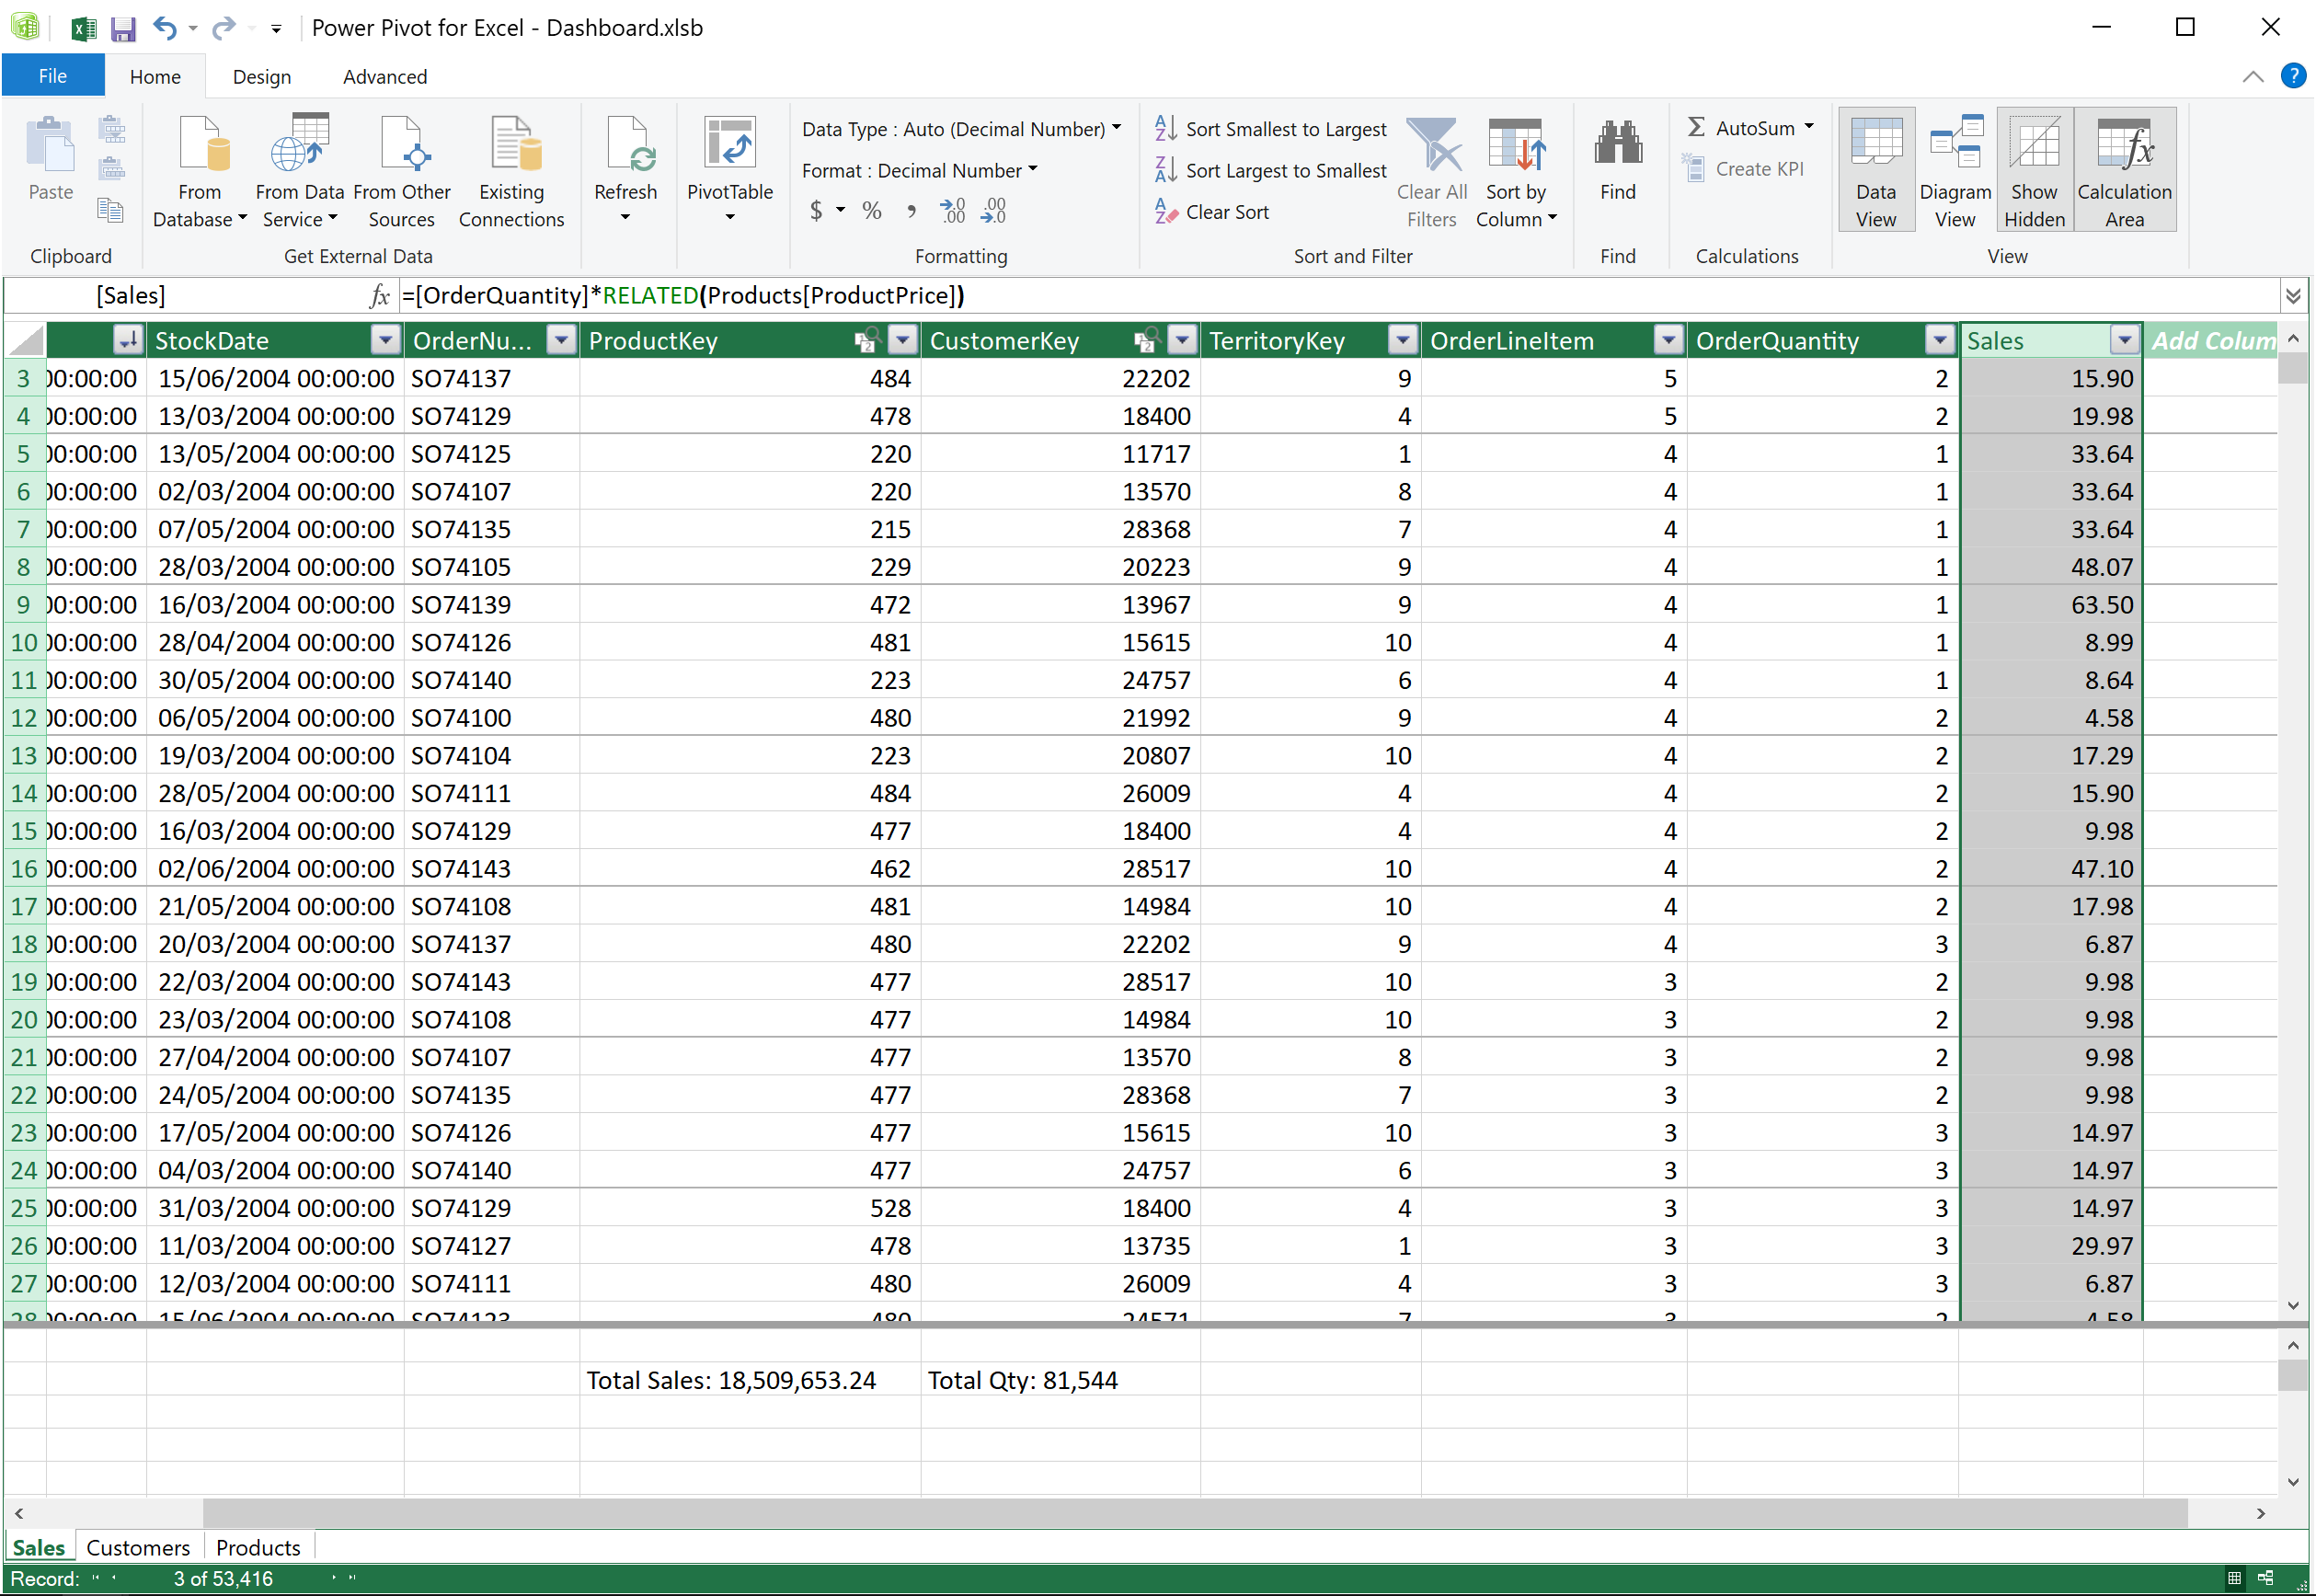Create a PivotTable
The height and width of the screenshot is (1596, 2316).
(x=730, y=165)
